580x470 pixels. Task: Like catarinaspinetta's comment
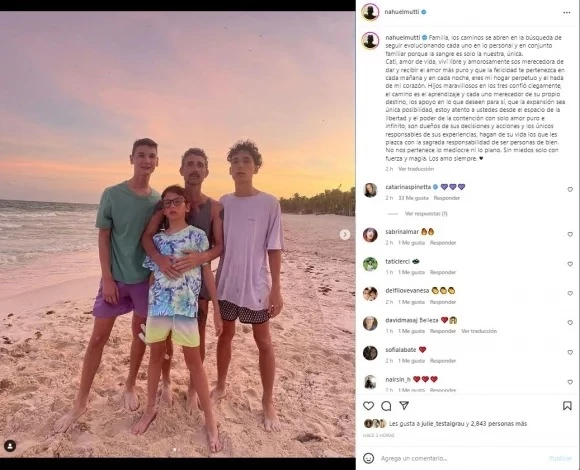(x=570, y=189)
